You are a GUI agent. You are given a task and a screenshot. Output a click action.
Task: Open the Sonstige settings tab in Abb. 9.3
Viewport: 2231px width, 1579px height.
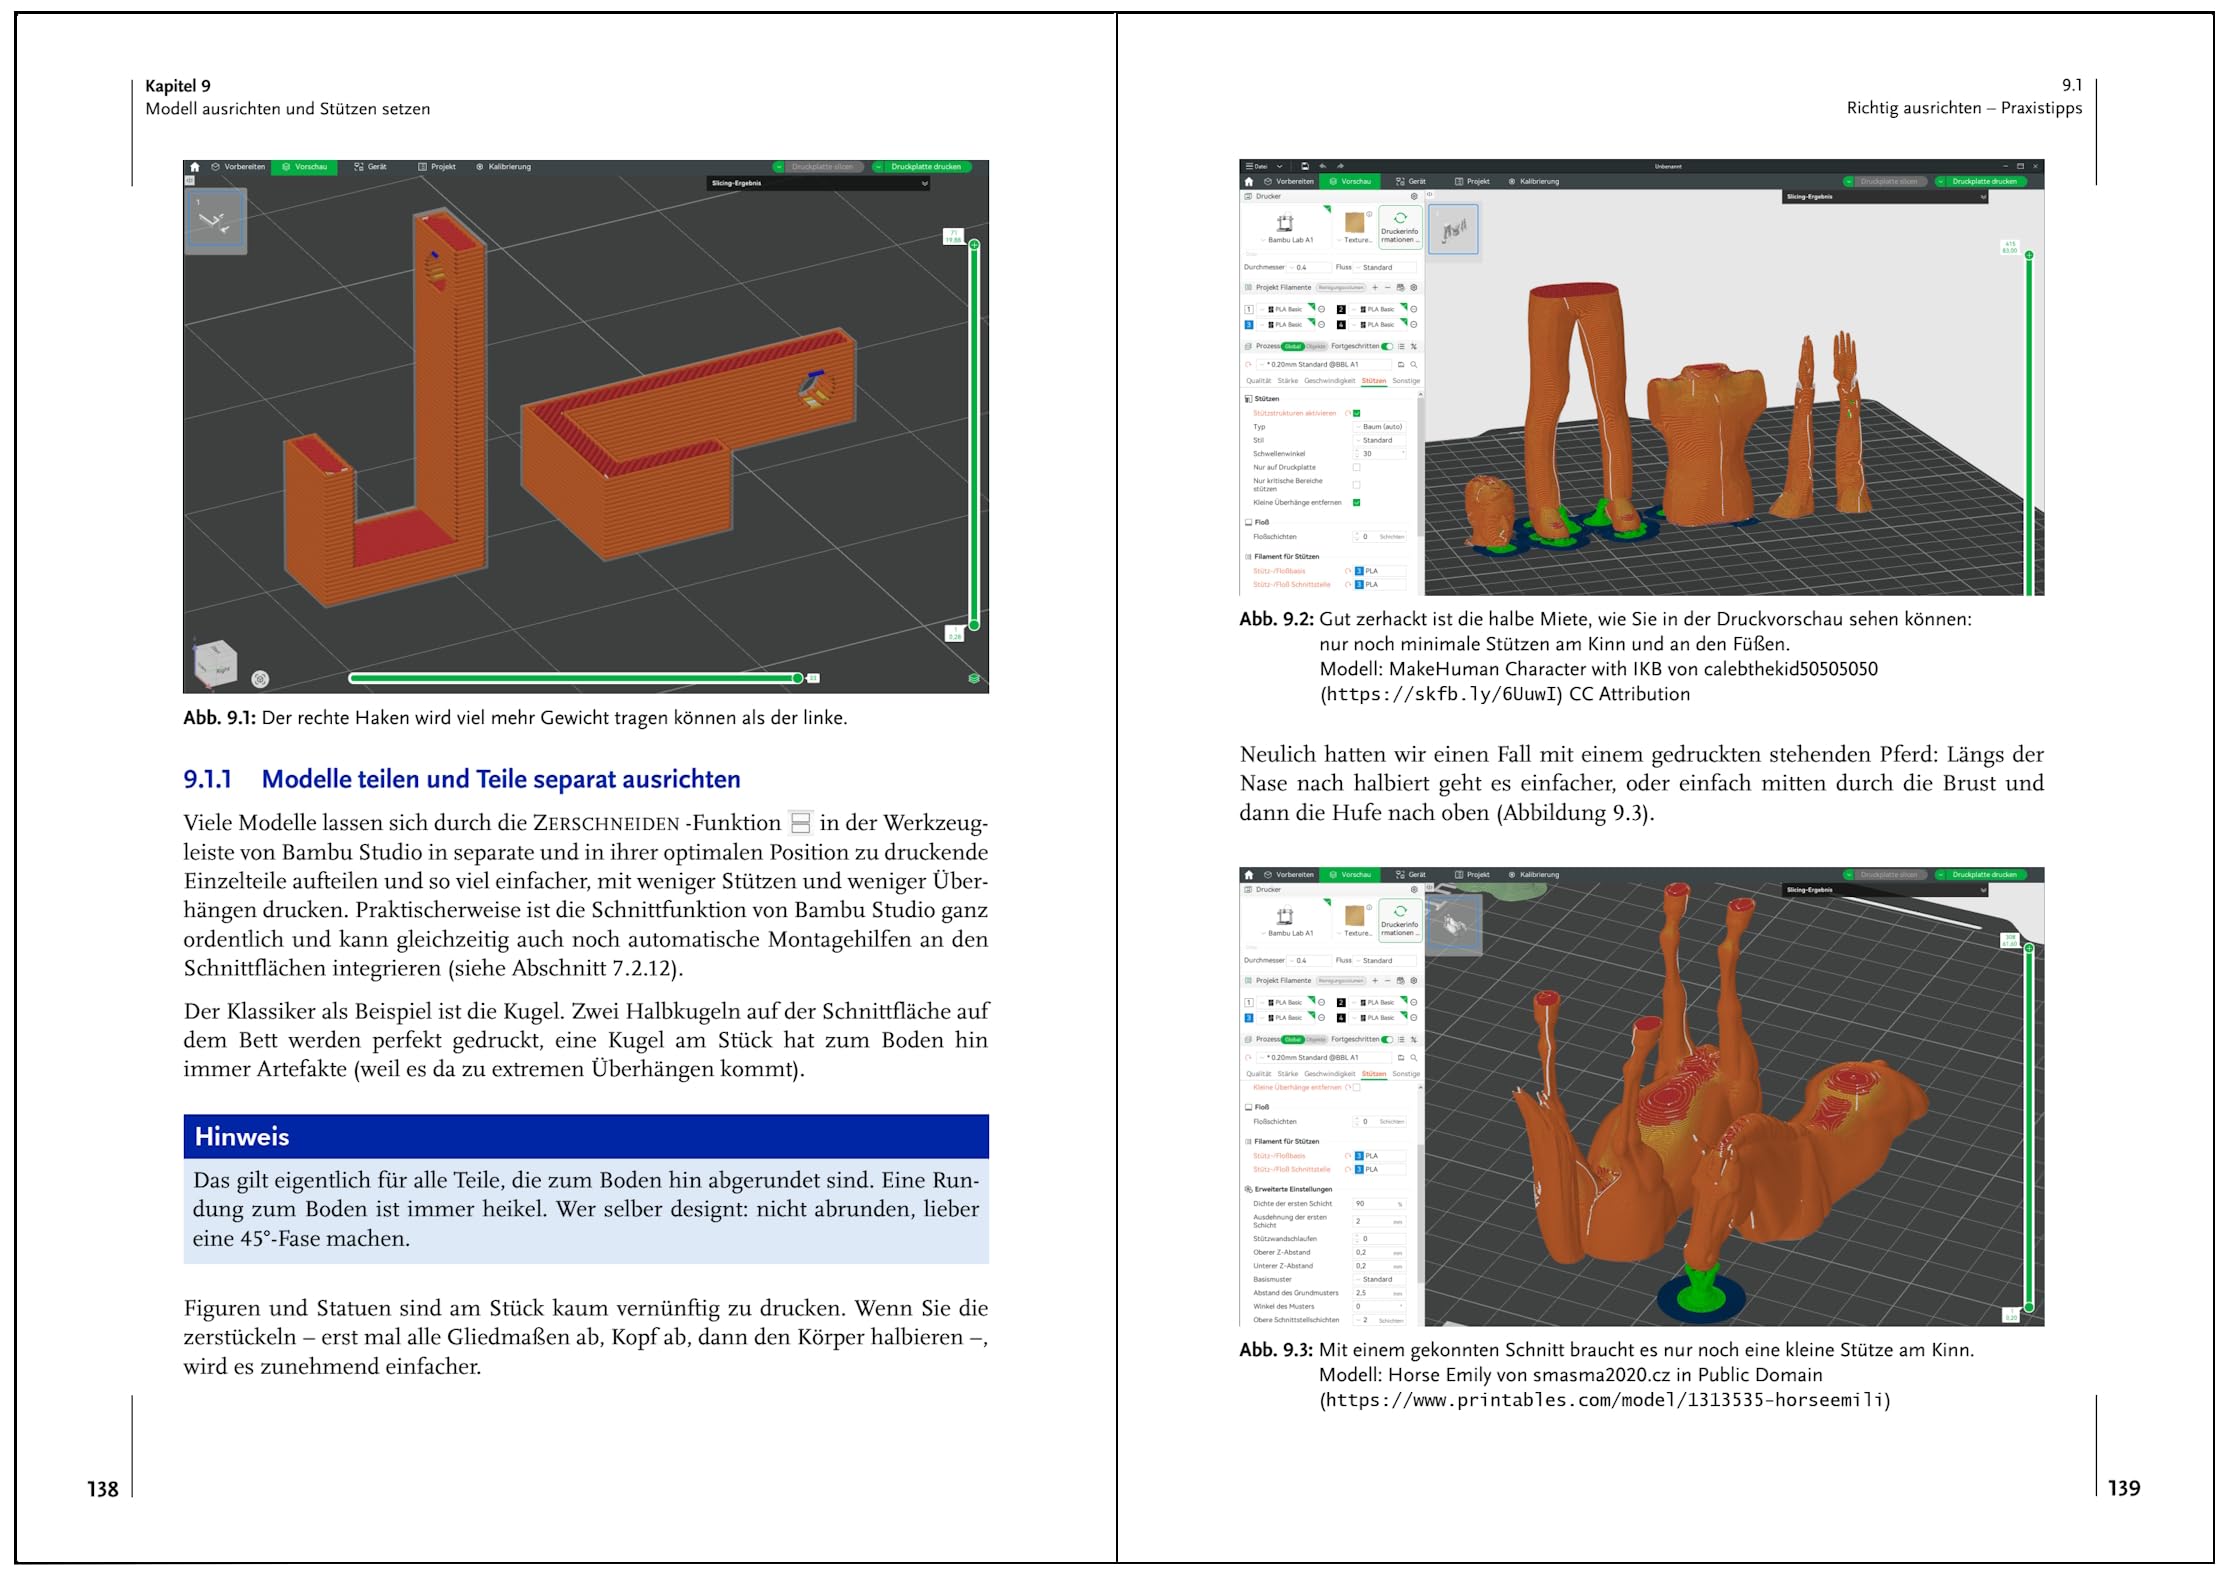click(x=1406, y=1074)
